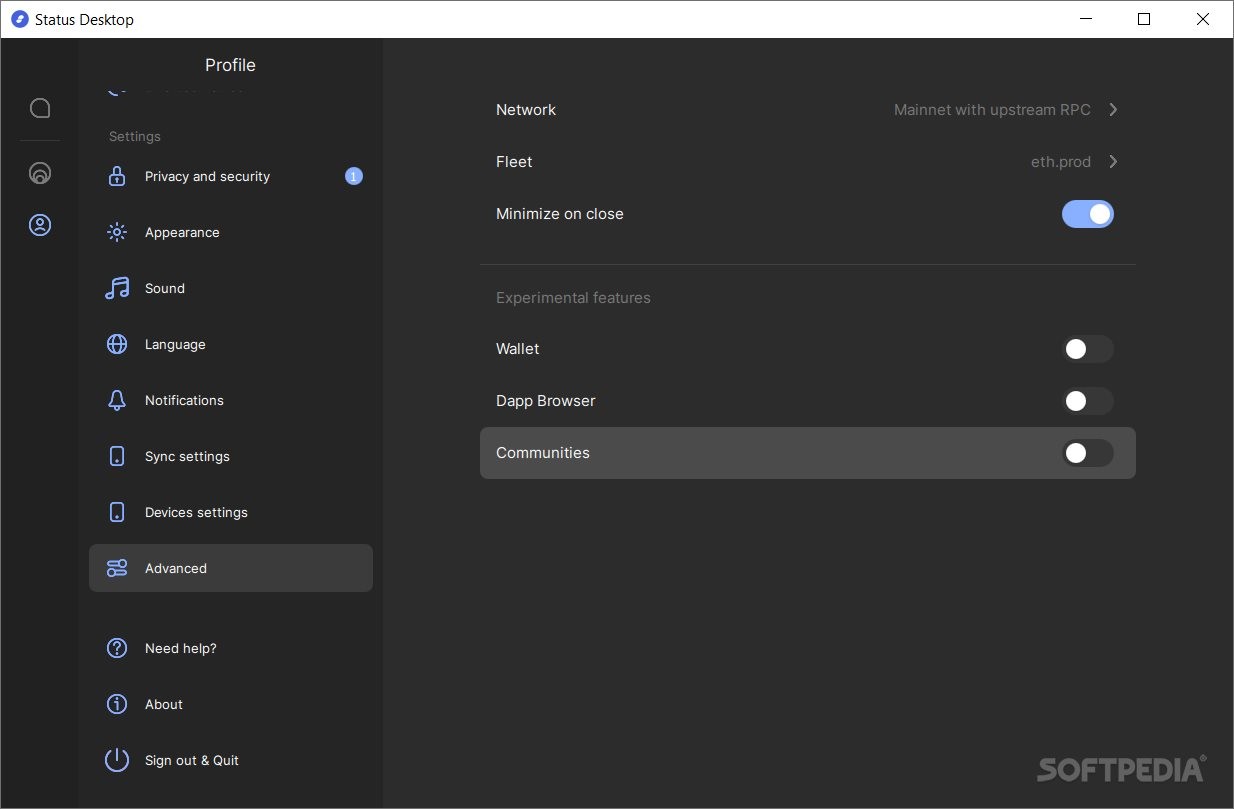The image size is (1234, 809).
Task: Click the 'Wallet' feature label
Action: (518, 349)
